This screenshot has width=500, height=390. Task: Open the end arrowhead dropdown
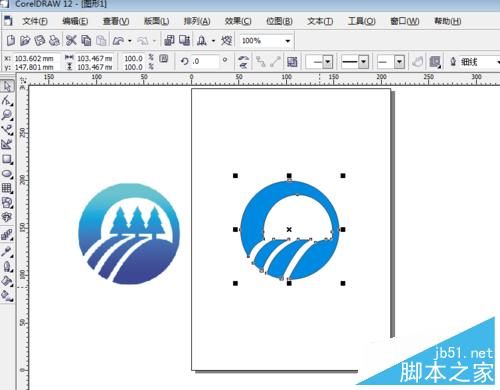(399, 62)
